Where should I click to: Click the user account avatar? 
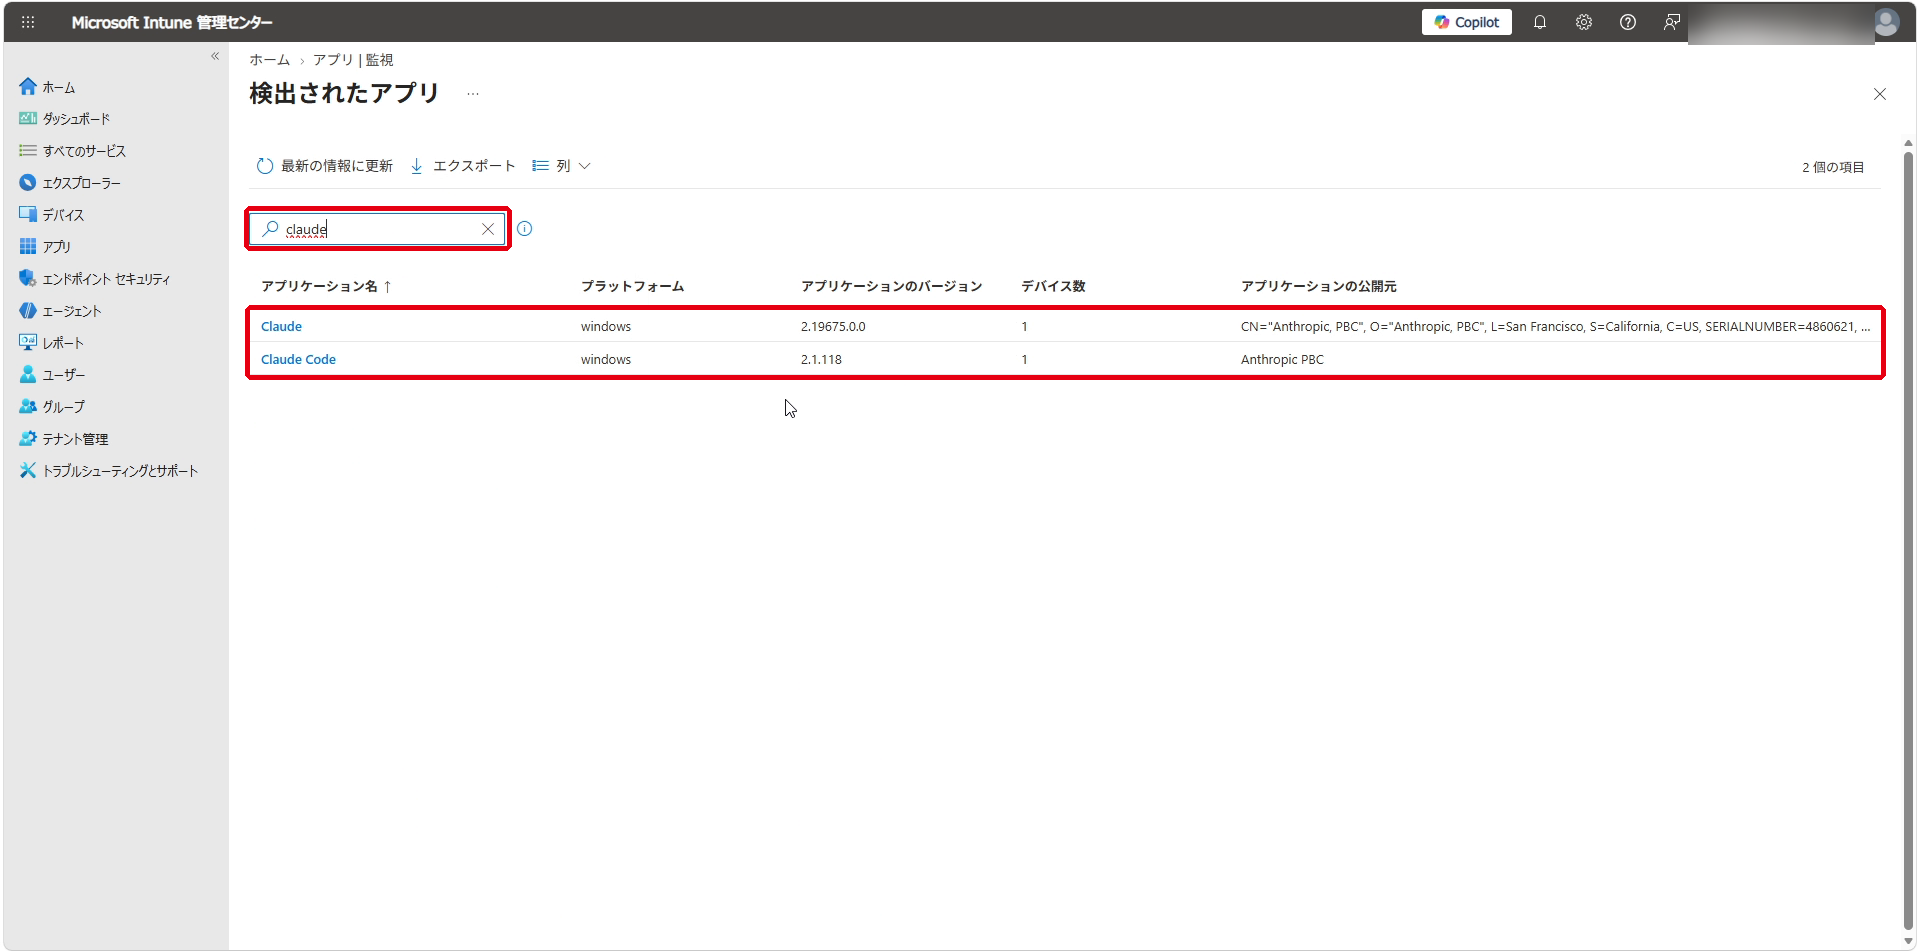(x=1886, y=22)
